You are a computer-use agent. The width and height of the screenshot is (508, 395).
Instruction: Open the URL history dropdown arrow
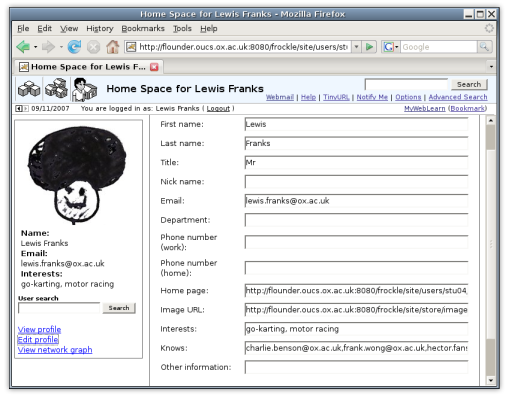356,47
